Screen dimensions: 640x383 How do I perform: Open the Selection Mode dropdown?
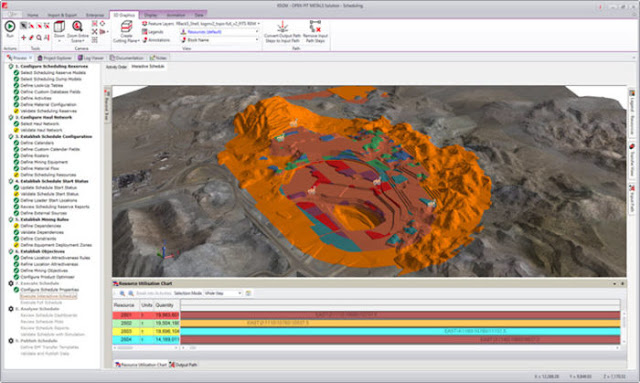(240, 293)
